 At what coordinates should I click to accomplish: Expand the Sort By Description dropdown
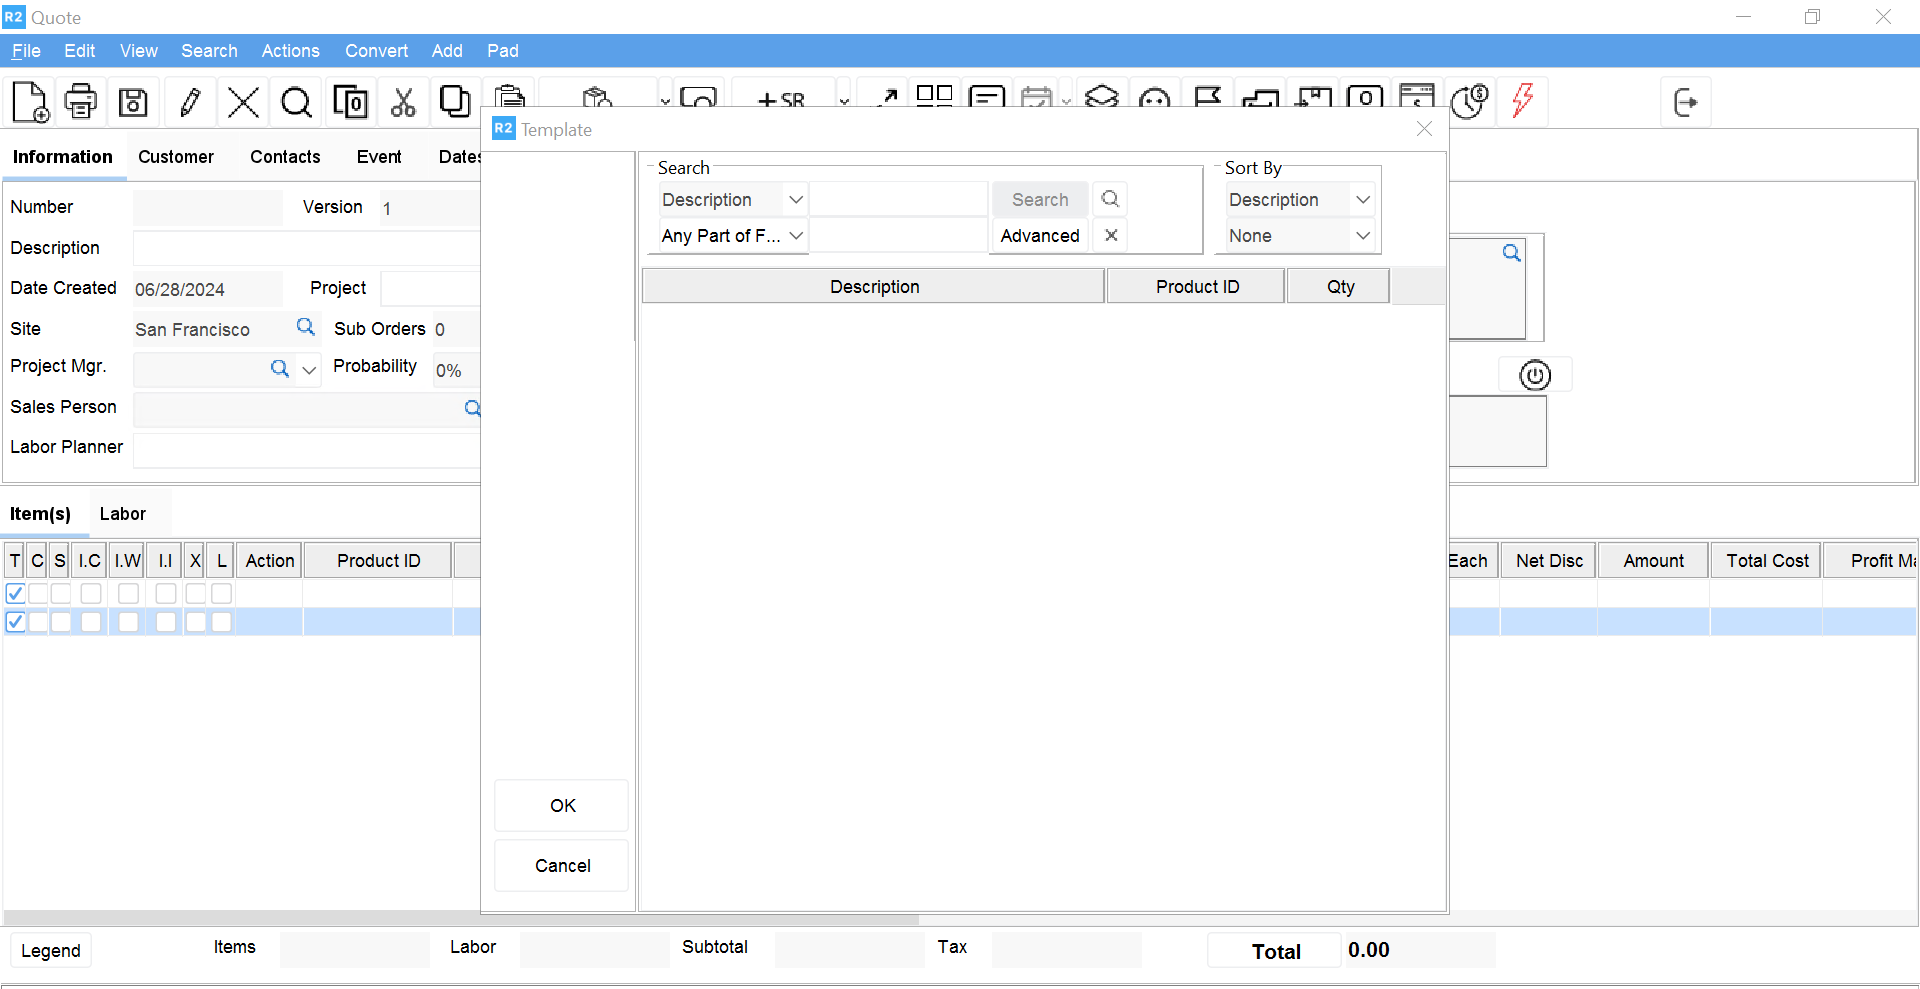(x=1362, y=200)
